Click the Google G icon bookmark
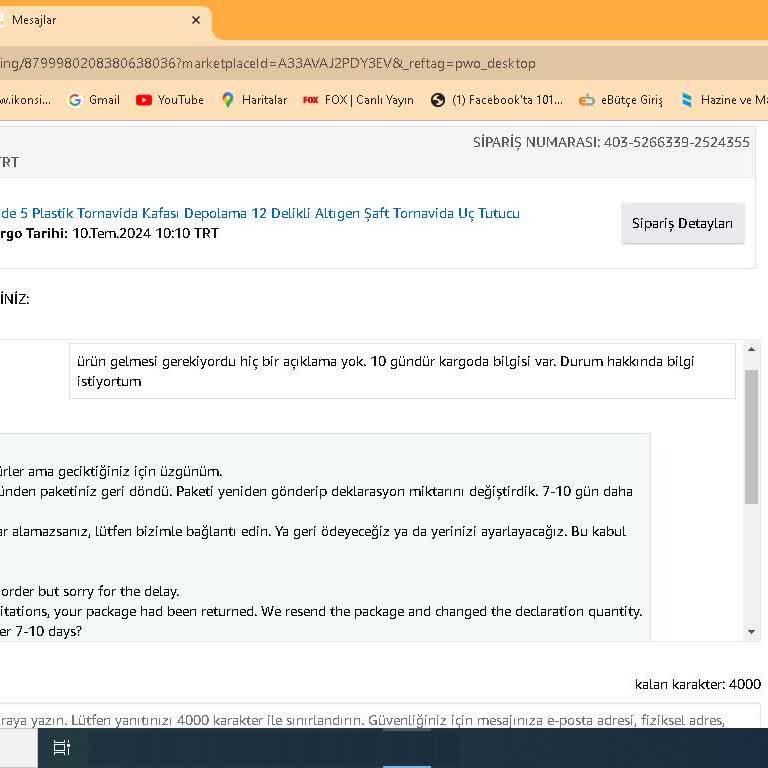The image size is (768, 768). click(x=75, y=100)
